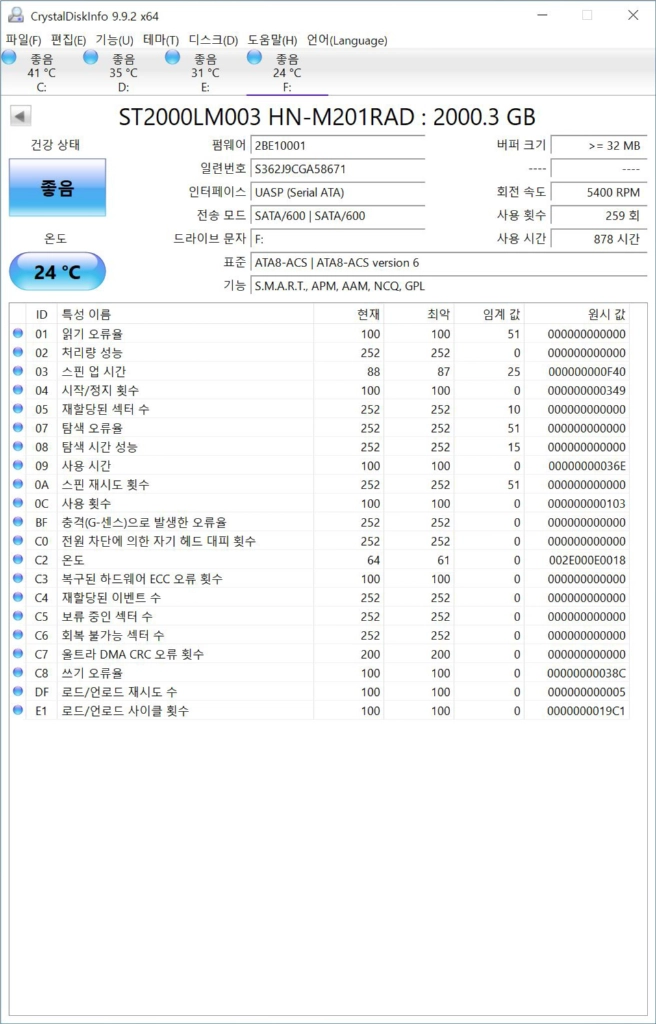The width and height of the screenshot is (656, 1024).
Task: Click status dot of 보류 중인 섹터 수 row
Action: [18, 616]
